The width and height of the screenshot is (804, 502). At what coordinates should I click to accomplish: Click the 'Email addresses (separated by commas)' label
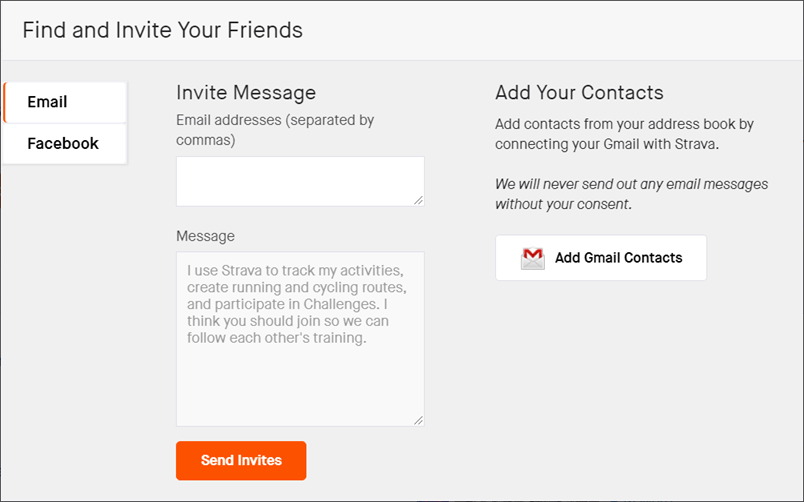(274, 130)
